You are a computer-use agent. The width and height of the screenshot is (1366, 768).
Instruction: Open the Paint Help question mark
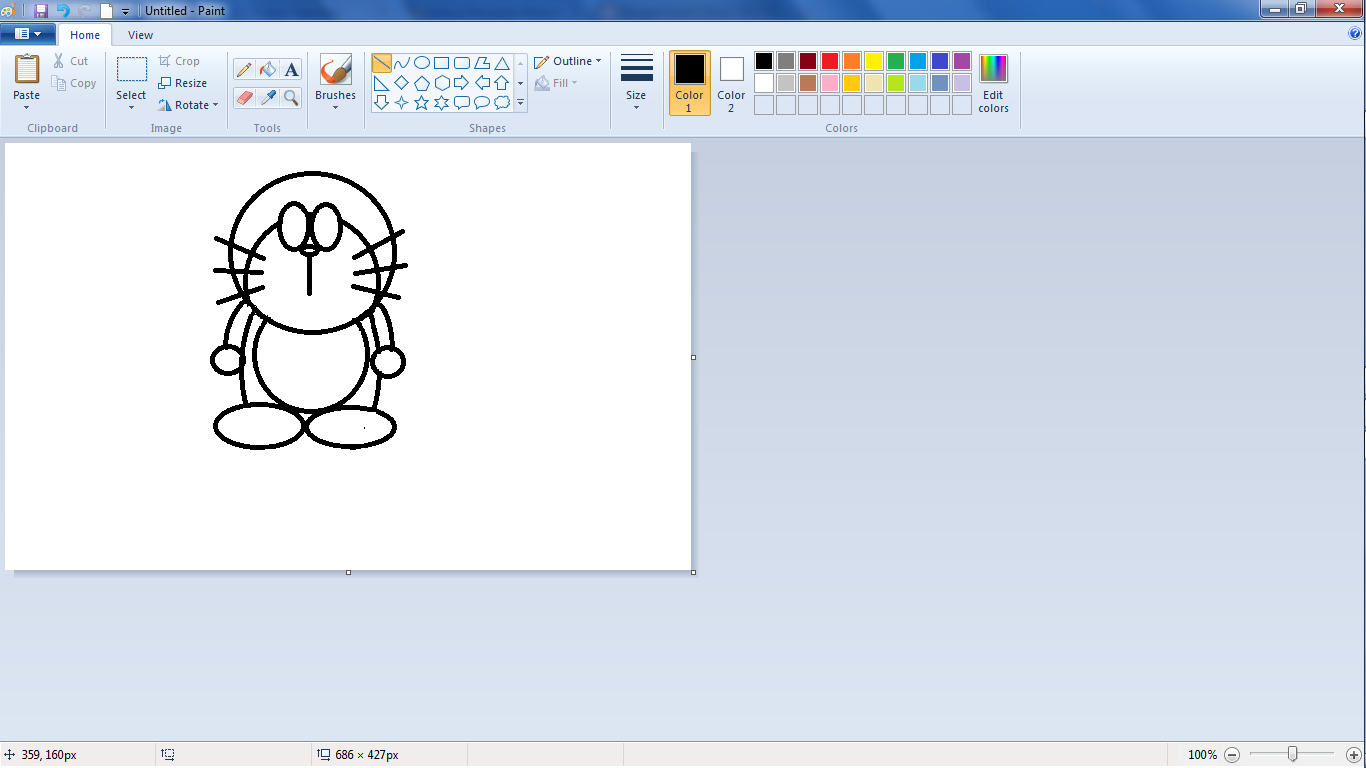coord(1355,33)
